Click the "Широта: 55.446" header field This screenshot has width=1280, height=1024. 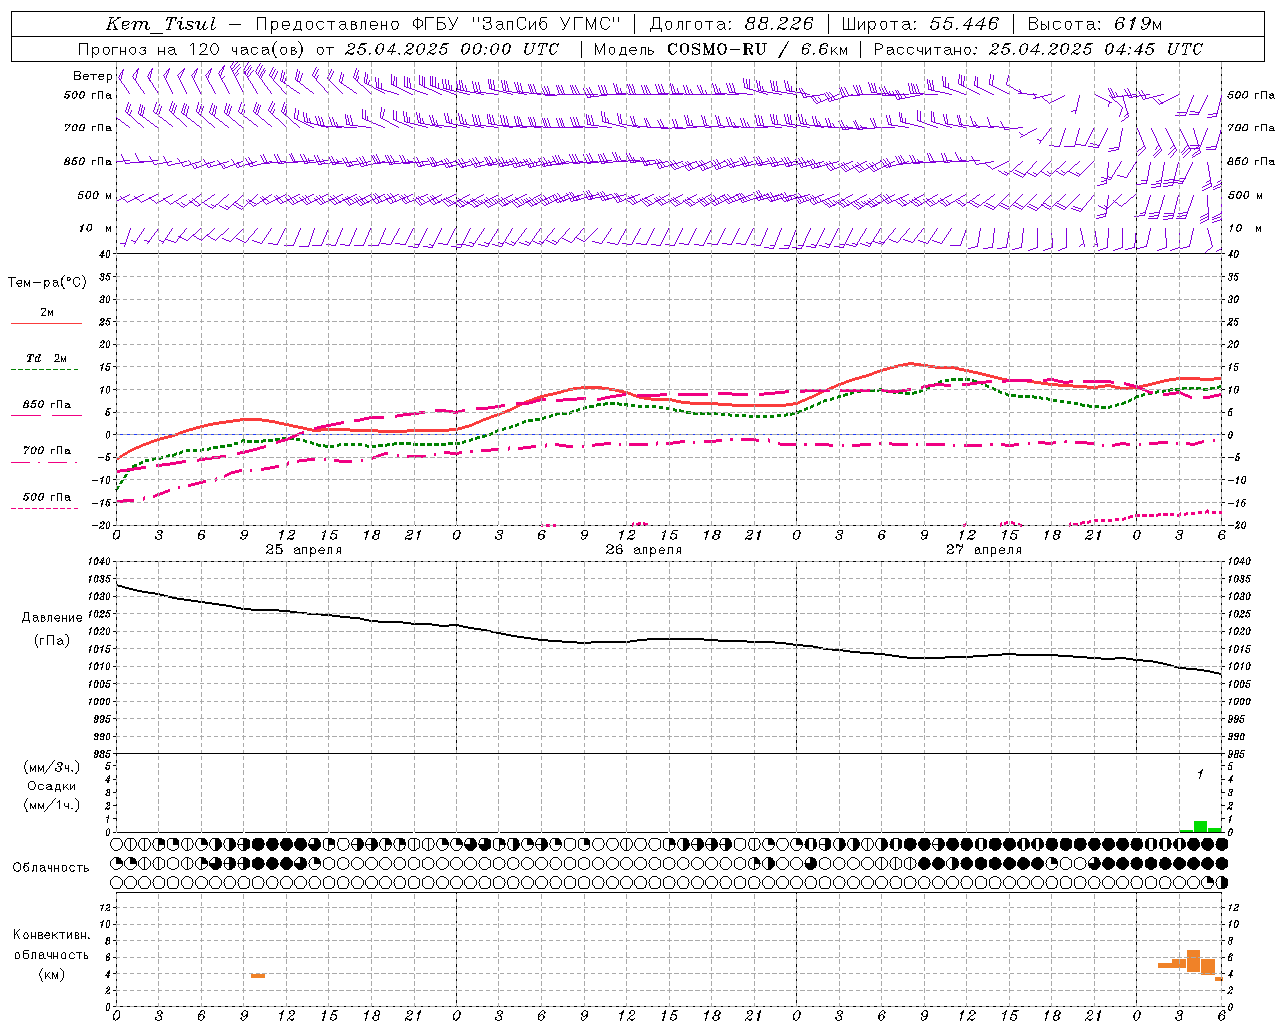pos(920,25)
